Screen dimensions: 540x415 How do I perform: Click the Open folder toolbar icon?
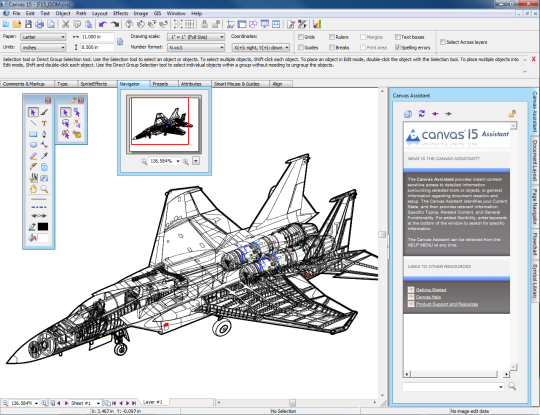click(17, 24)
